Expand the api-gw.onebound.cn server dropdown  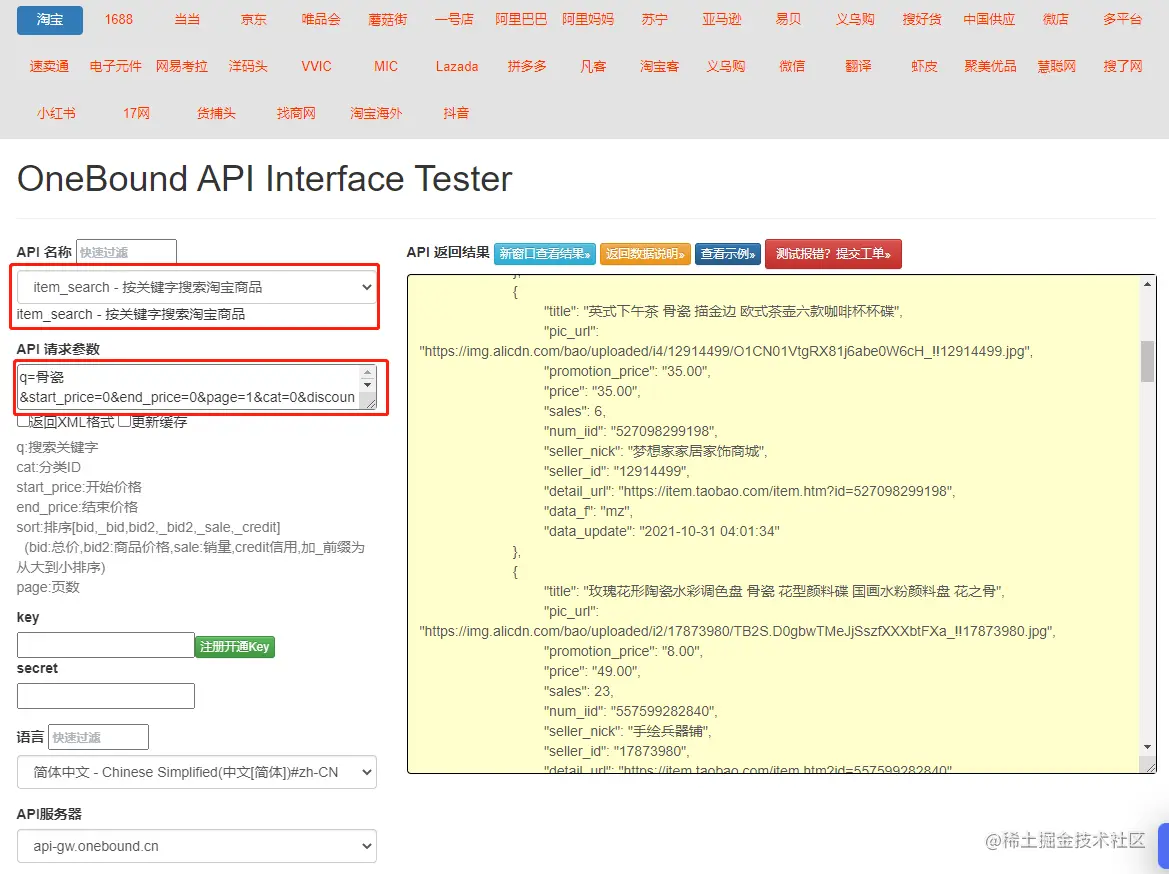tap(197, 846)
